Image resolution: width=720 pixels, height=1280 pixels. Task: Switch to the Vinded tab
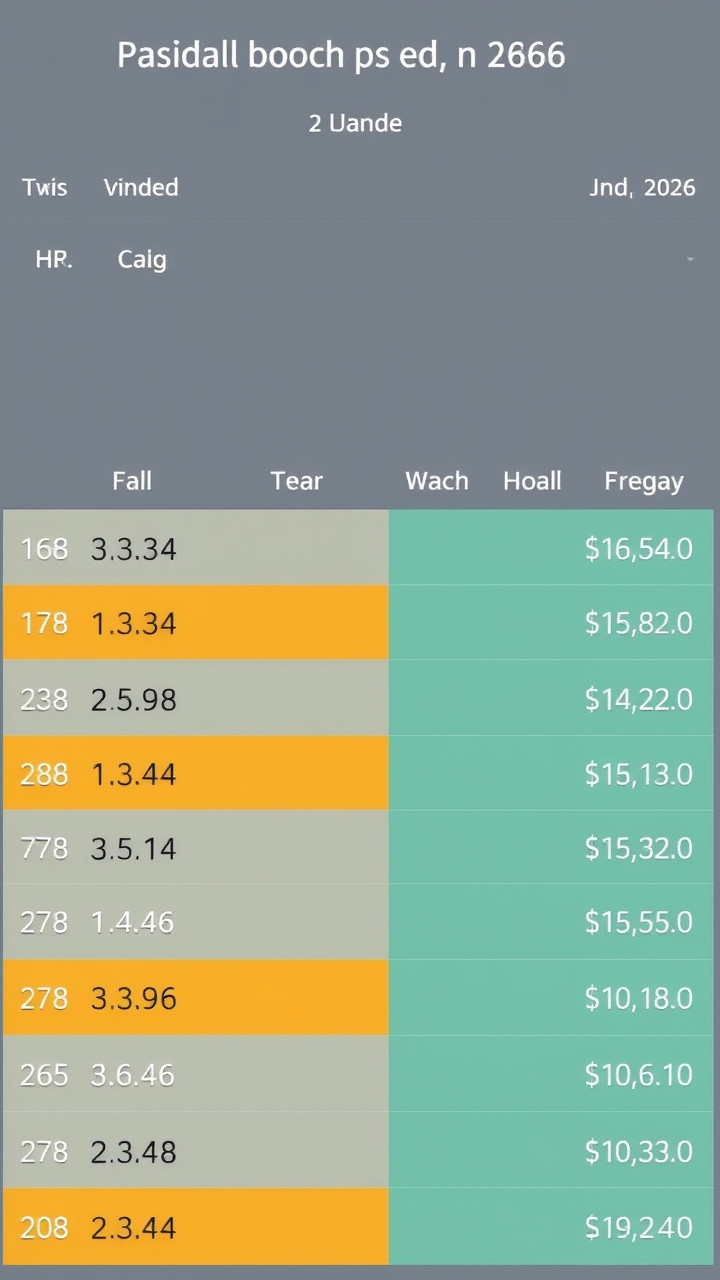[141, 187]
